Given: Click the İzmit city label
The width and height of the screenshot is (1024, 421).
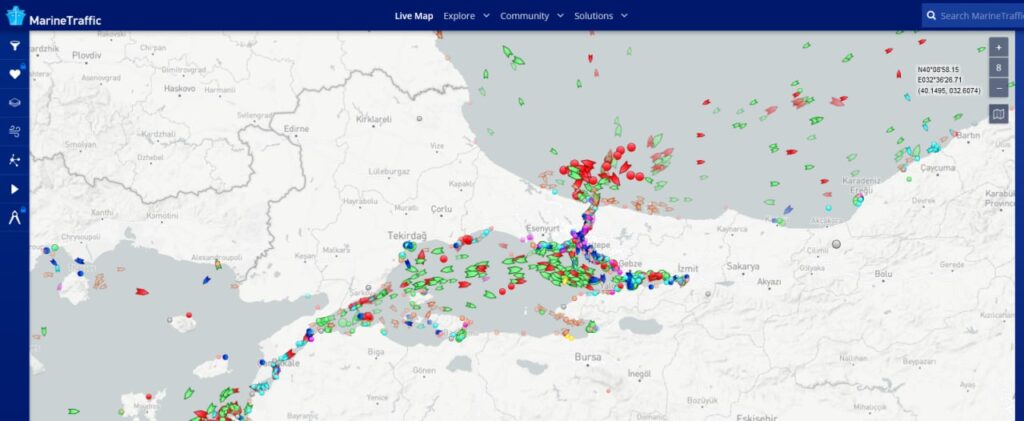Looking at the screenshot, I should point(688,269).
